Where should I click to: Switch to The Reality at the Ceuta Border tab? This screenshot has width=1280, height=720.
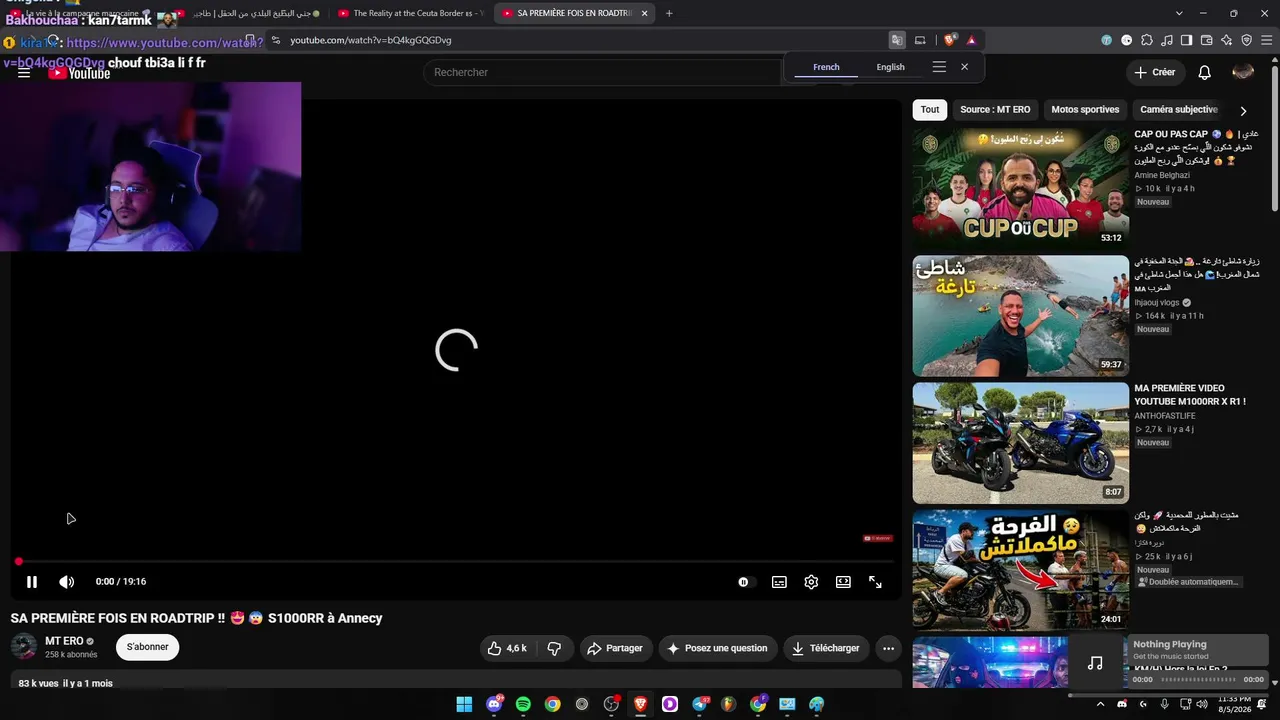[x=412, y=13]
